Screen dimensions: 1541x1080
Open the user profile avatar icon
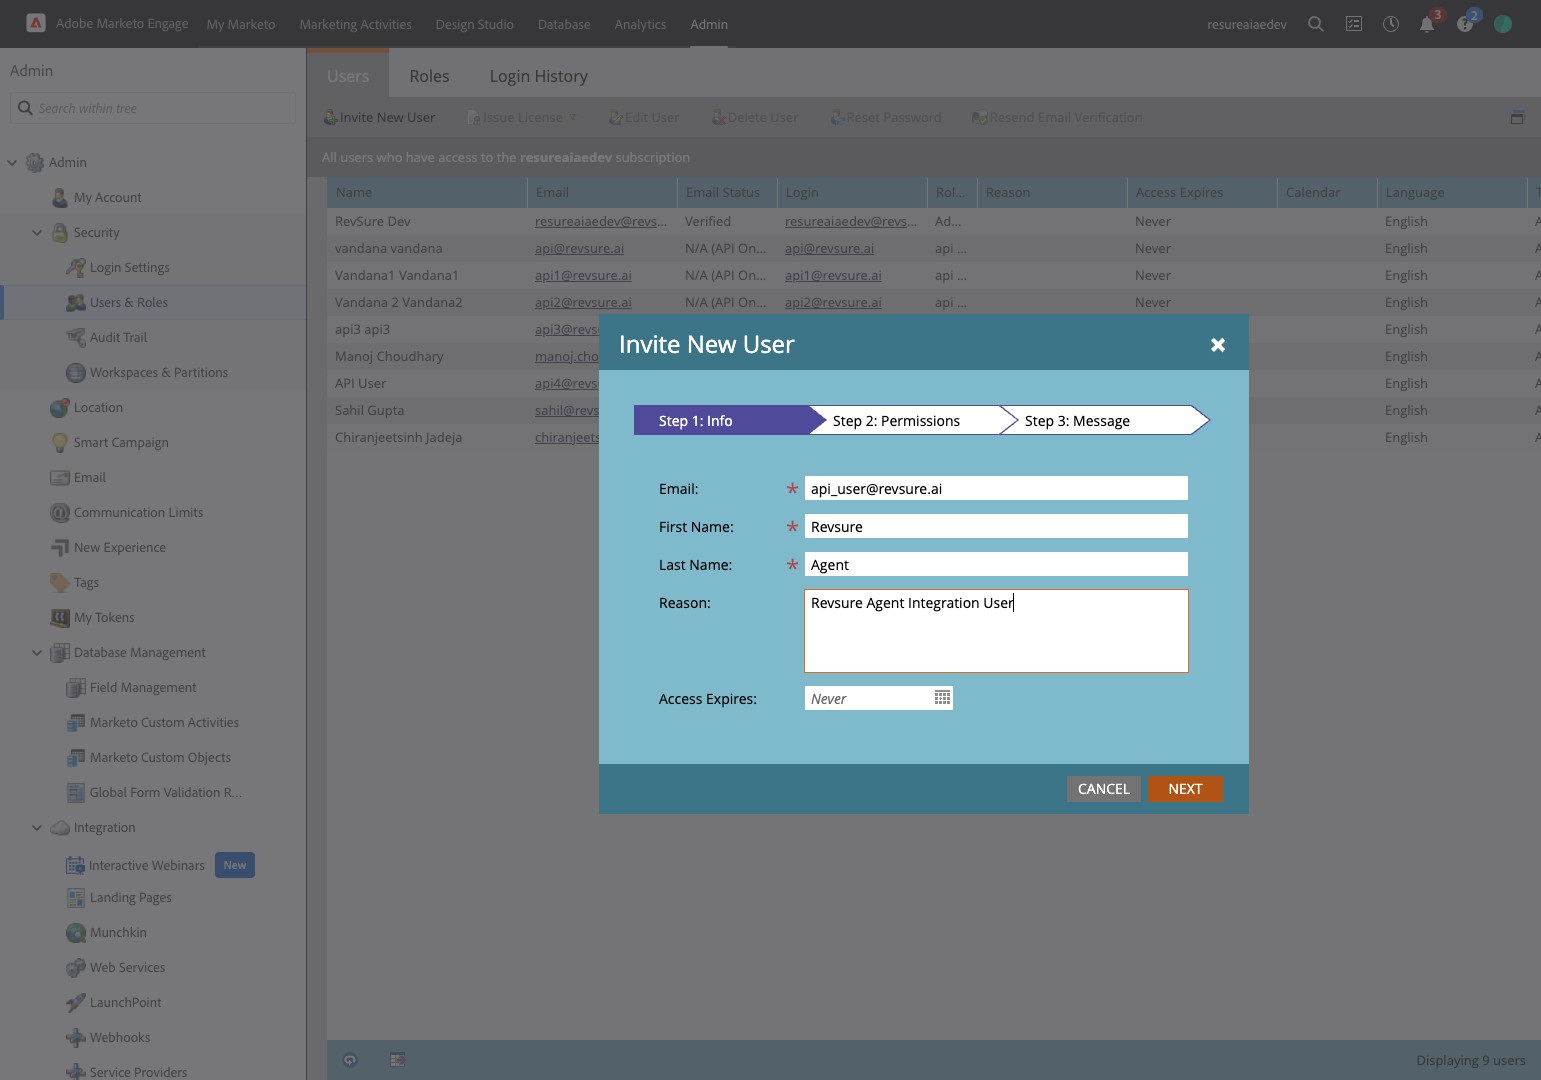pos(1503,24)
